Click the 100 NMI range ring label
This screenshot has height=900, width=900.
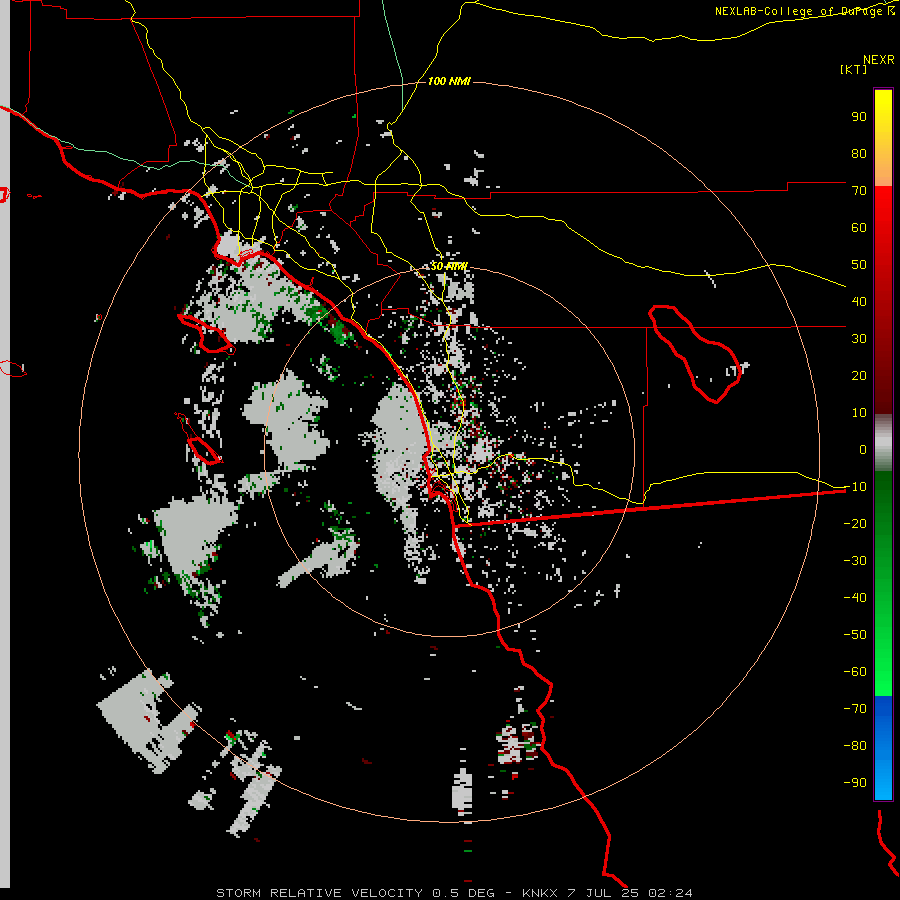[x=449, y=81]
